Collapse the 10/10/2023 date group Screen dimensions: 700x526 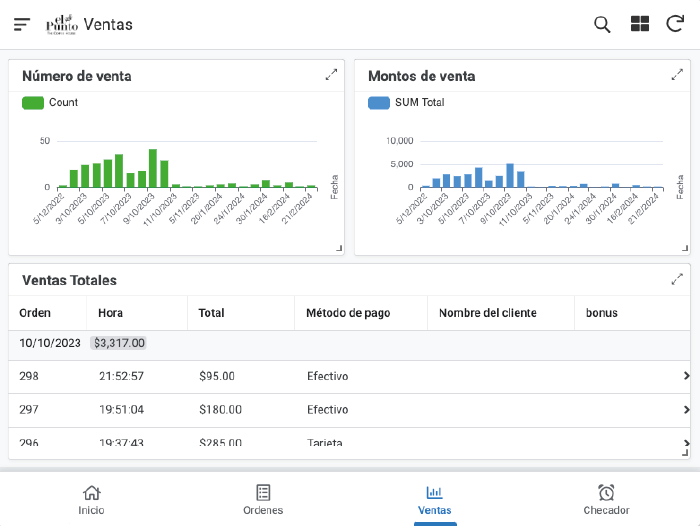(51, 343)
